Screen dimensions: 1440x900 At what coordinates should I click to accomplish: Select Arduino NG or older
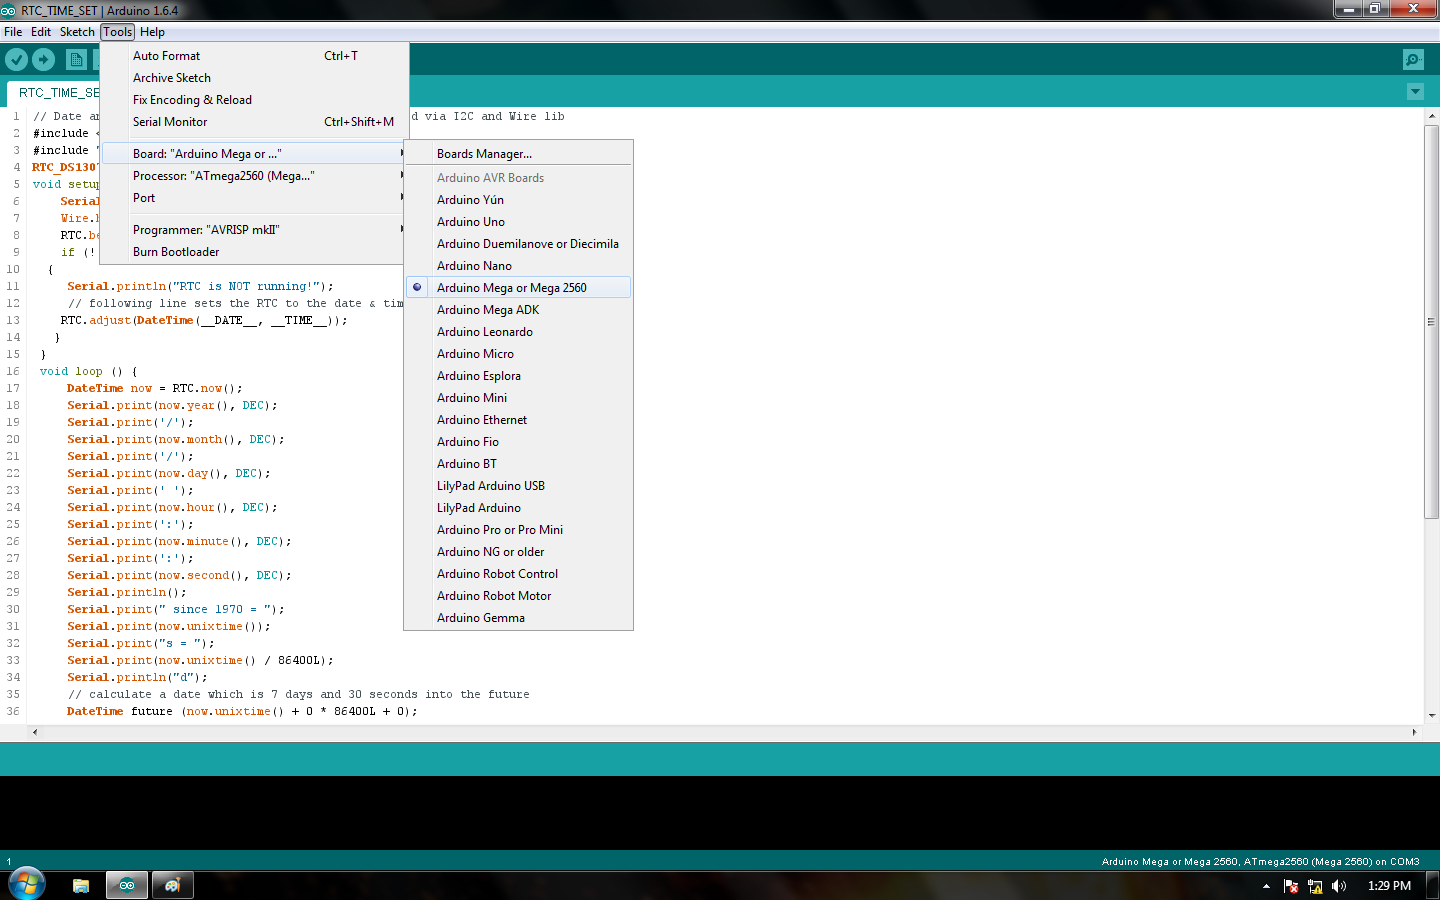pos(518,552)
